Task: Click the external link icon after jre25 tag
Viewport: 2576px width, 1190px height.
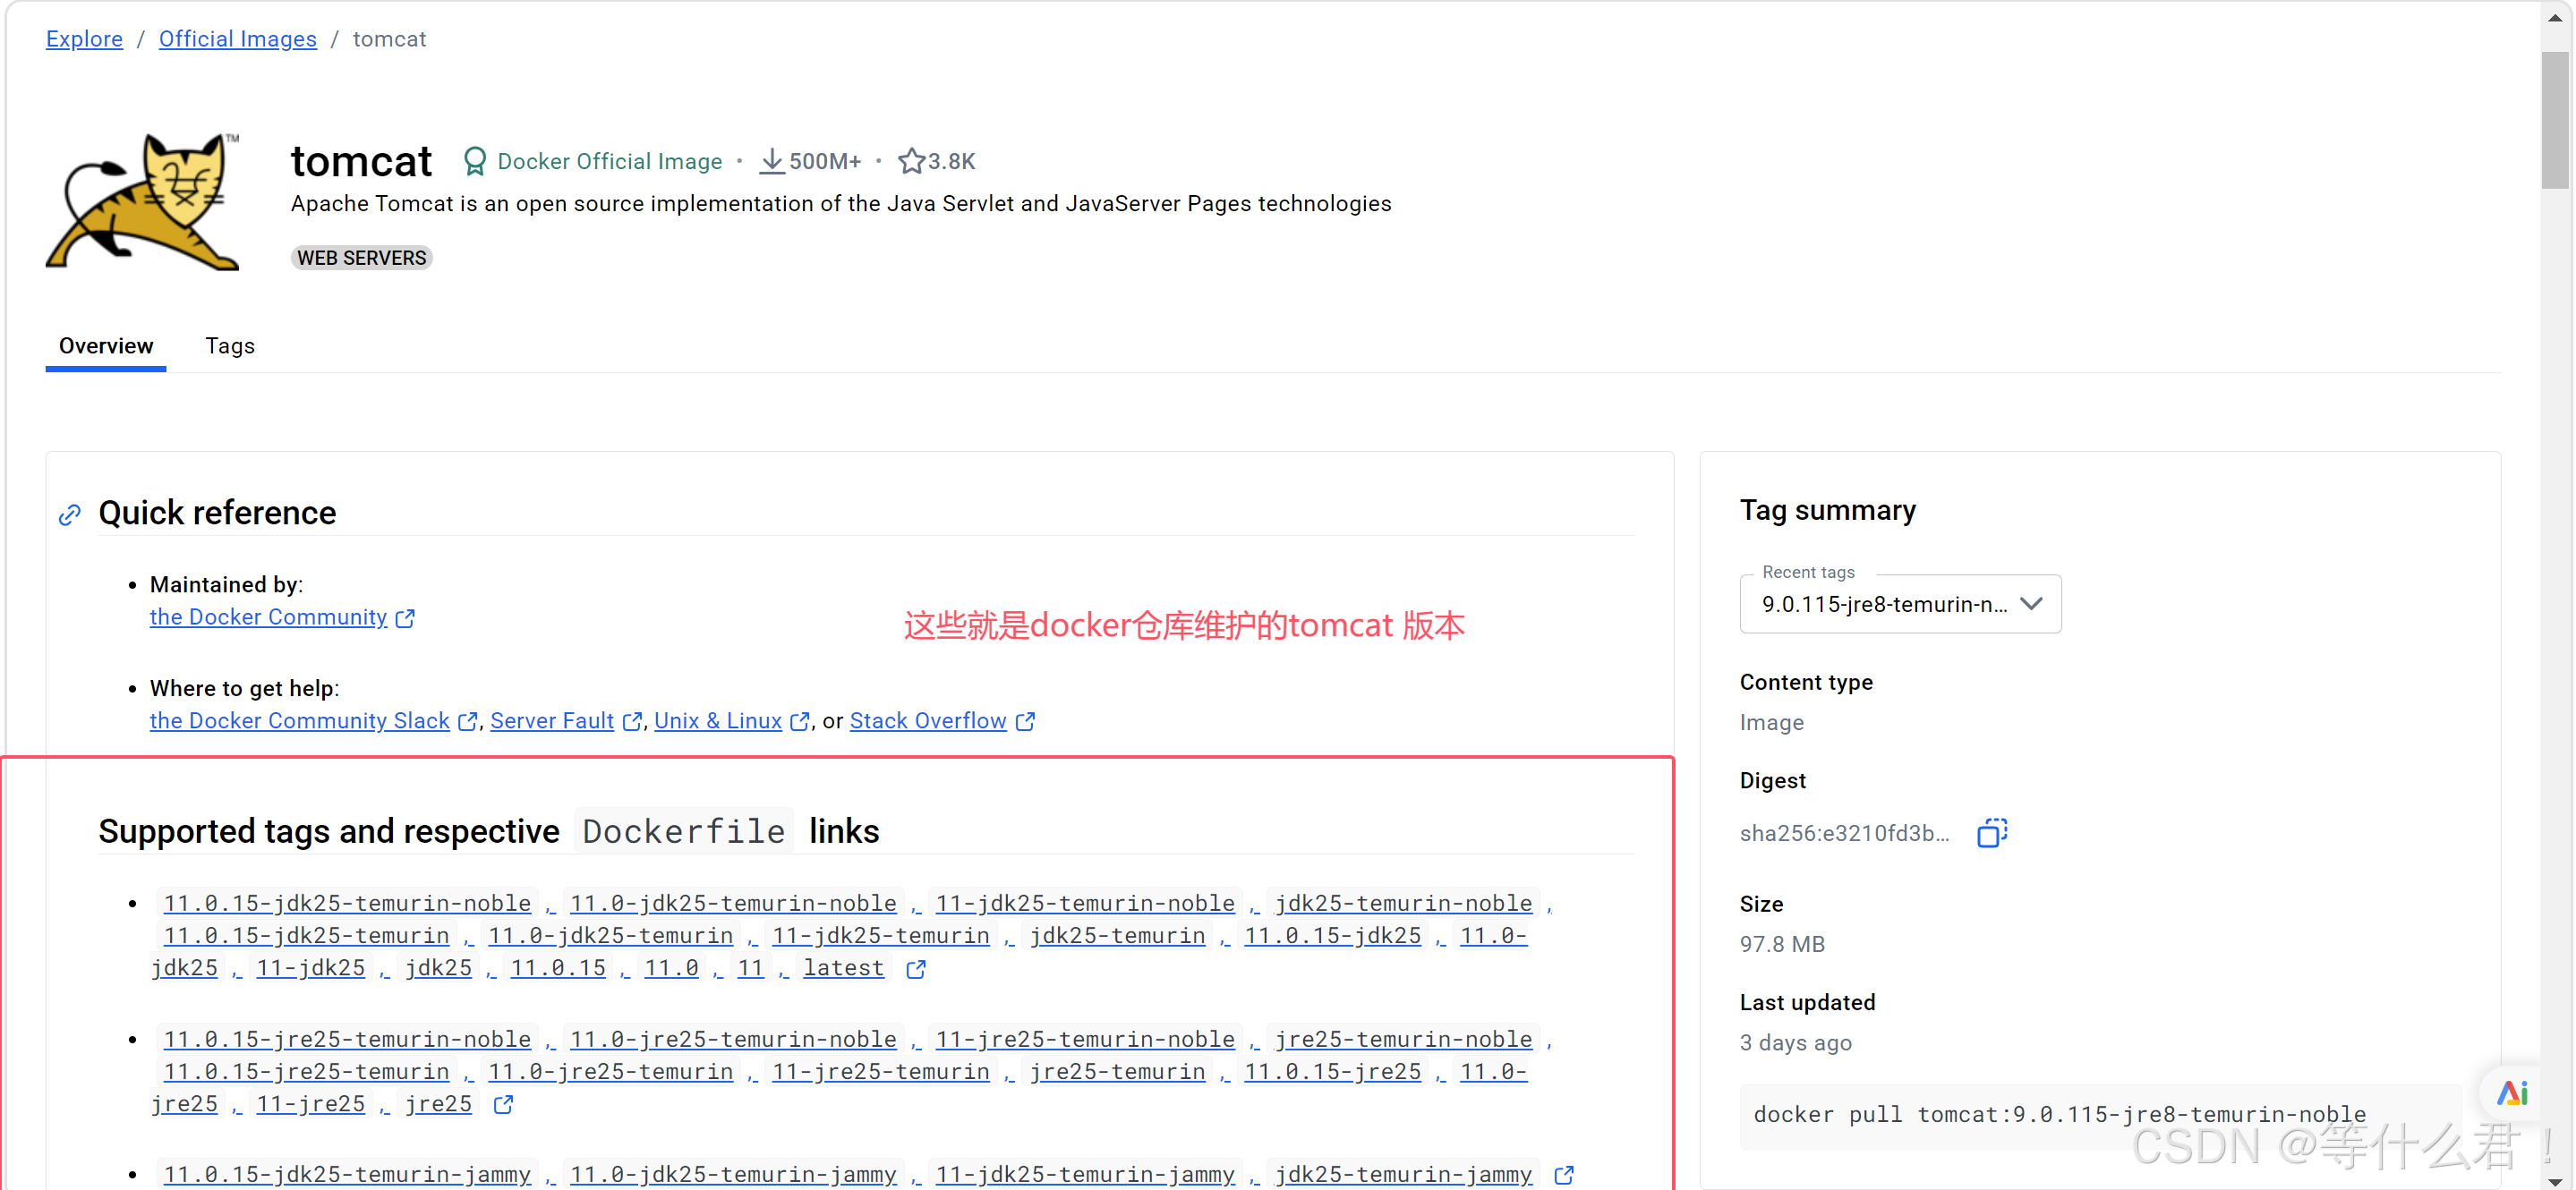Action: pyautogui.click(x=503, y=1105)
